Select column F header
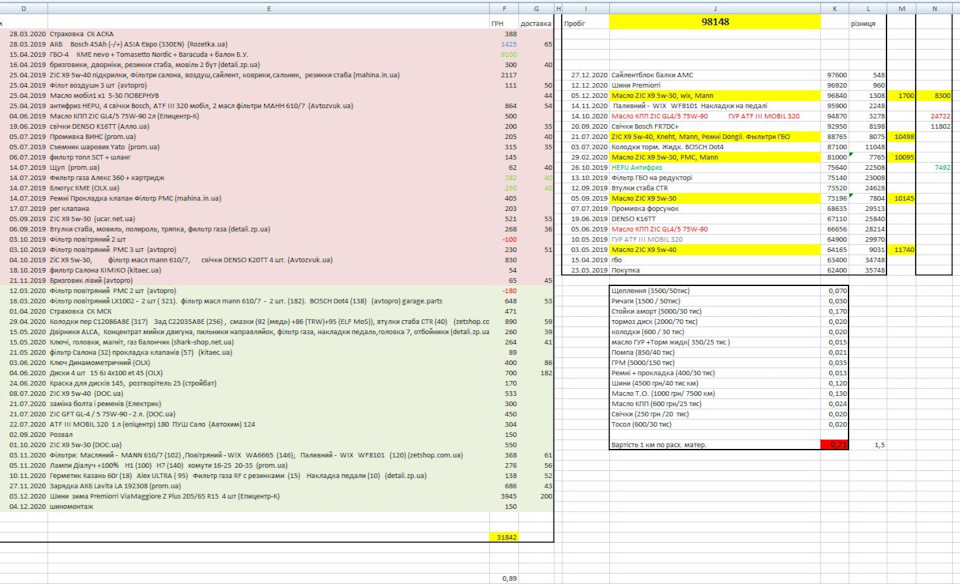This screenshot has width=960, height=584. tap(504, 9)
